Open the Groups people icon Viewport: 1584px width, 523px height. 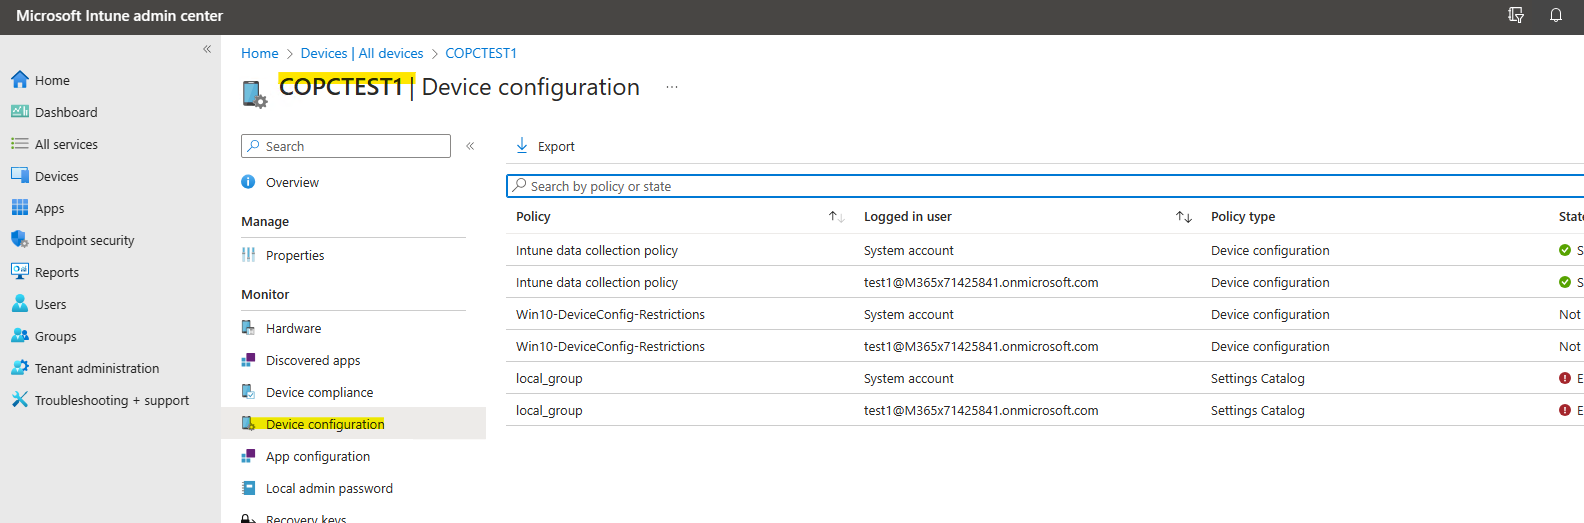pos(19,335)
